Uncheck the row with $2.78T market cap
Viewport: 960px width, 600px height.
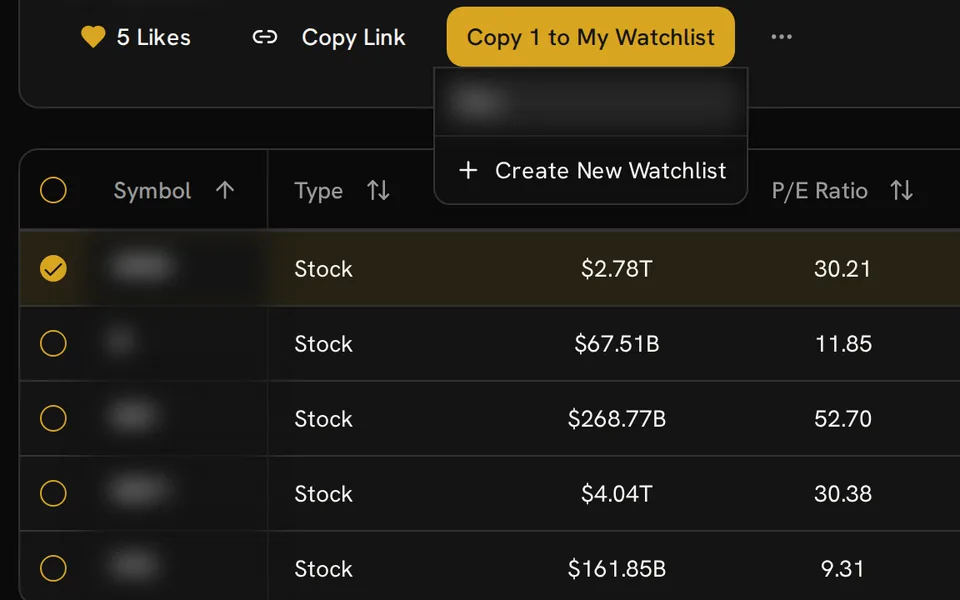53,269
